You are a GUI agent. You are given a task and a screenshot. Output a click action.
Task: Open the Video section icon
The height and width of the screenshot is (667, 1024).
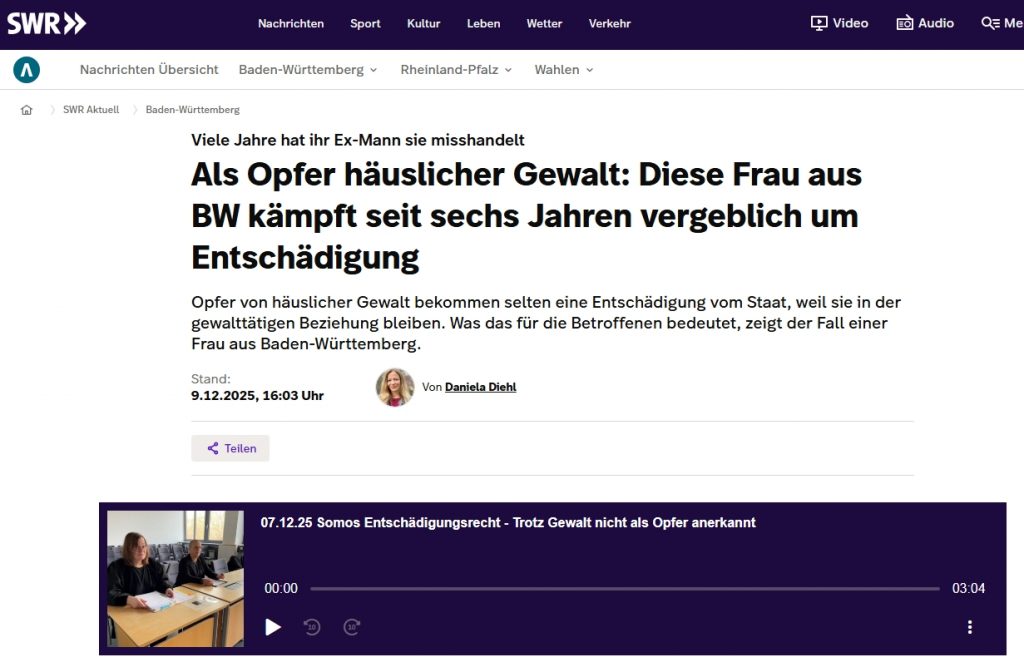coord(819,23)
